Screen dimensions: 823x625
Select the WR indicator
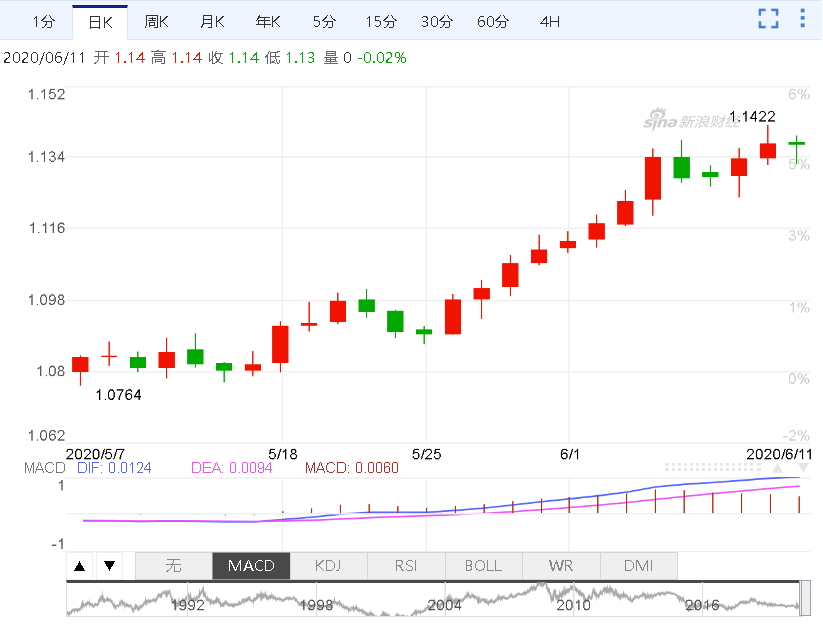point(561,566)
